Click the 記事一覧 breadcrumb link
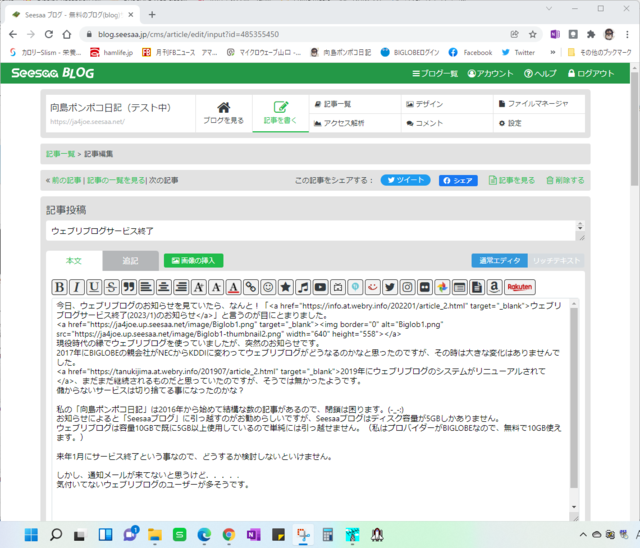Screen dimensions: 640x548 [x=60, y=154]
